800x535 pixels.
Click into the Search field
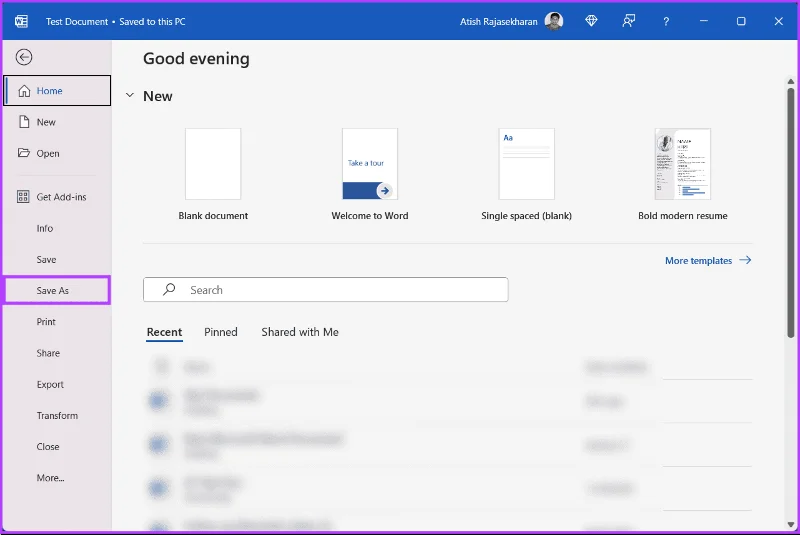click(x=326, y=290)
